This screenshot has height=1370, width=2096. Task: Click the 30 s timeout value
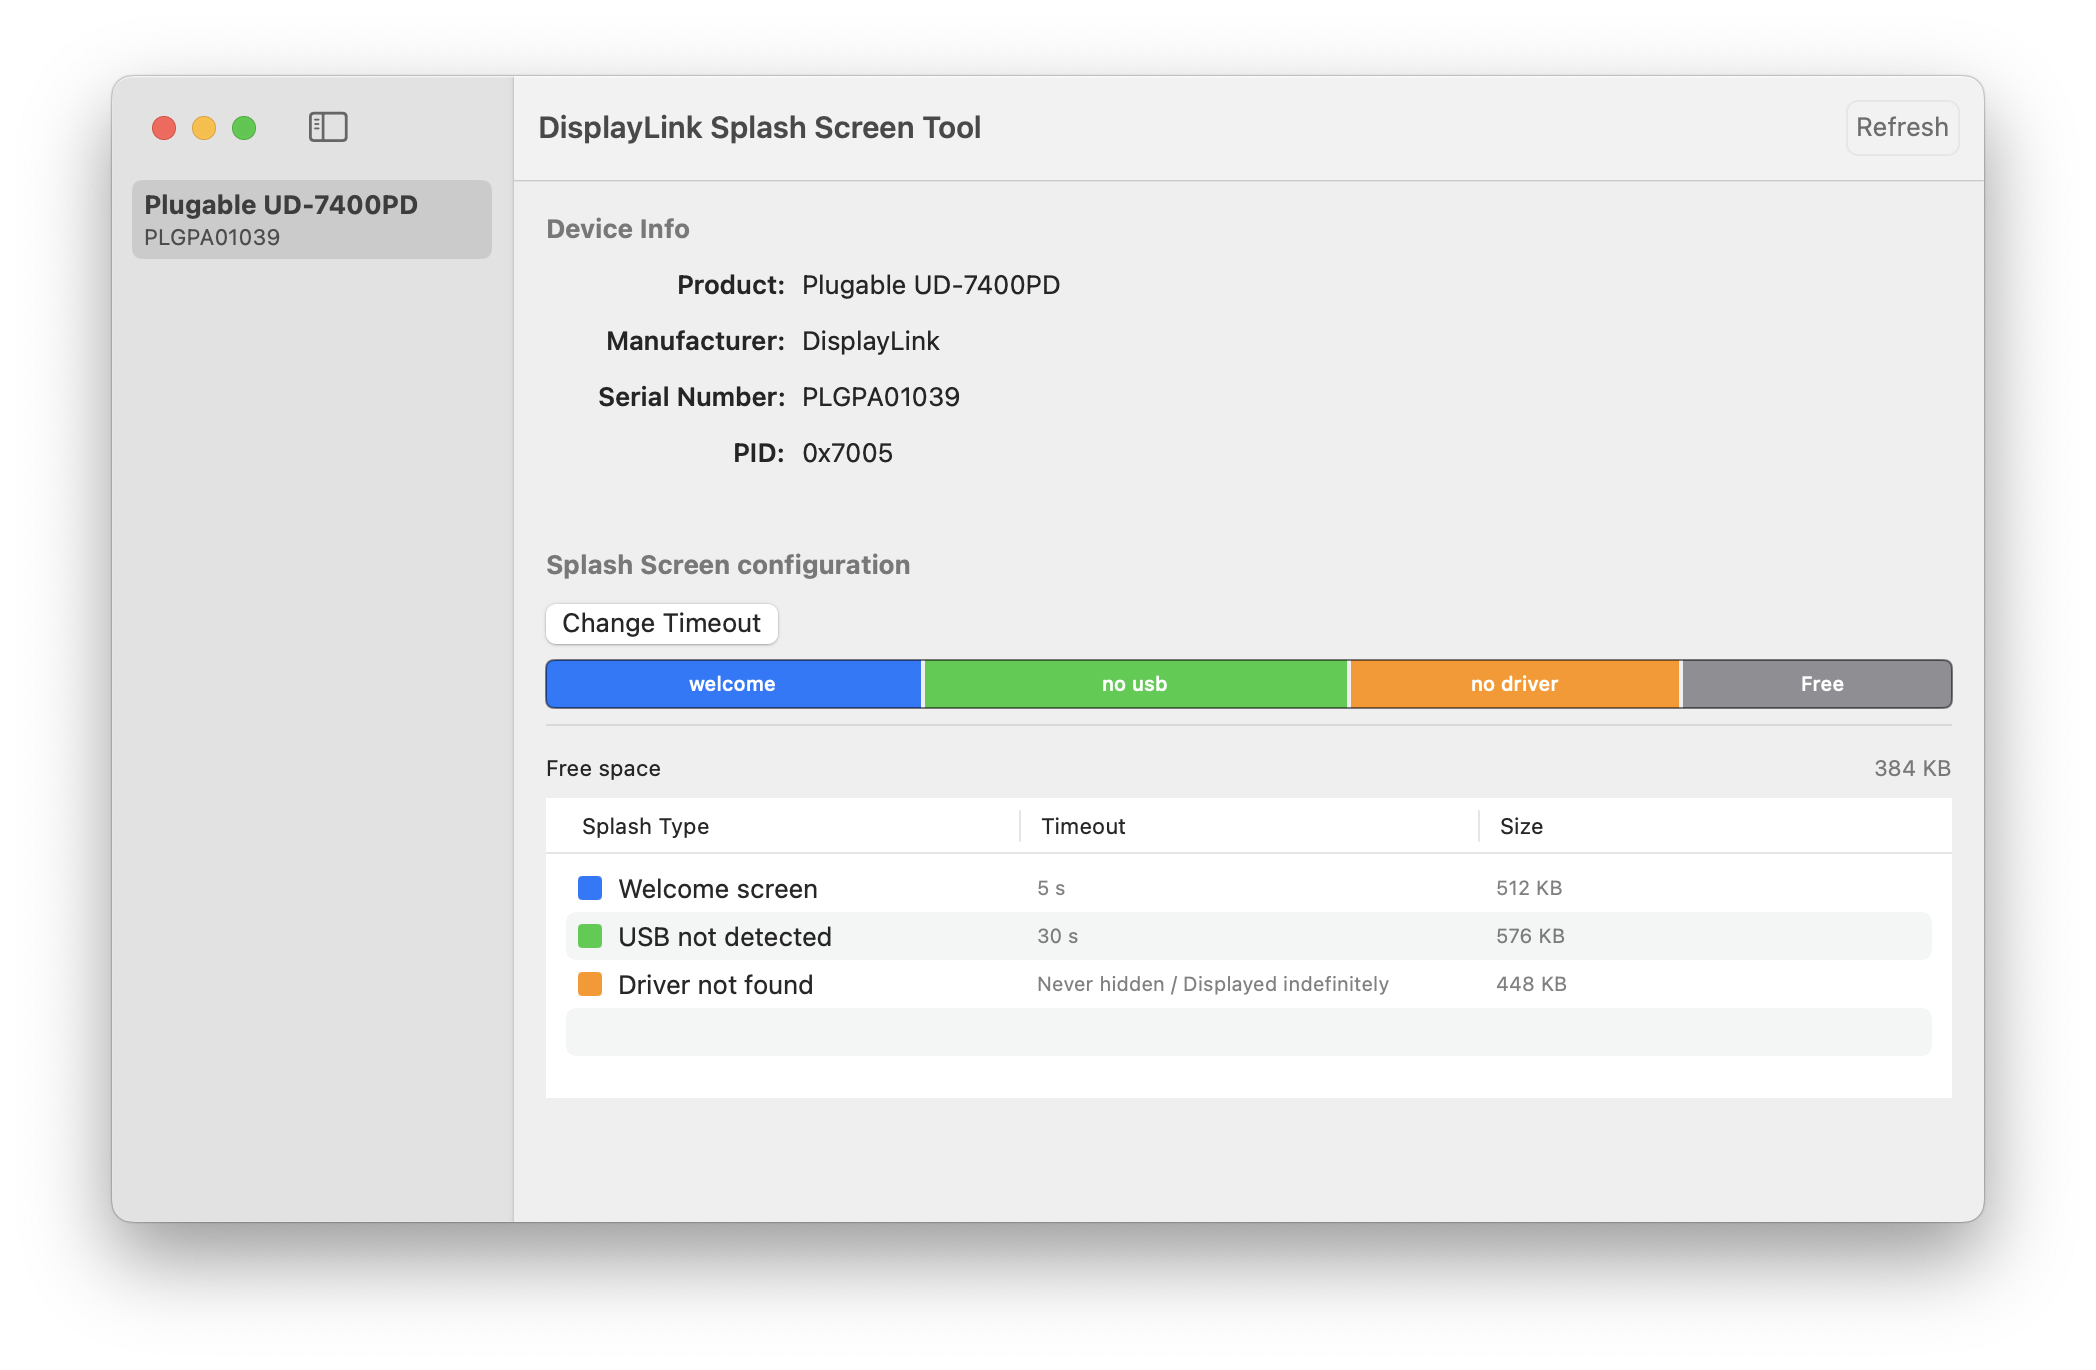[1057, 936]
